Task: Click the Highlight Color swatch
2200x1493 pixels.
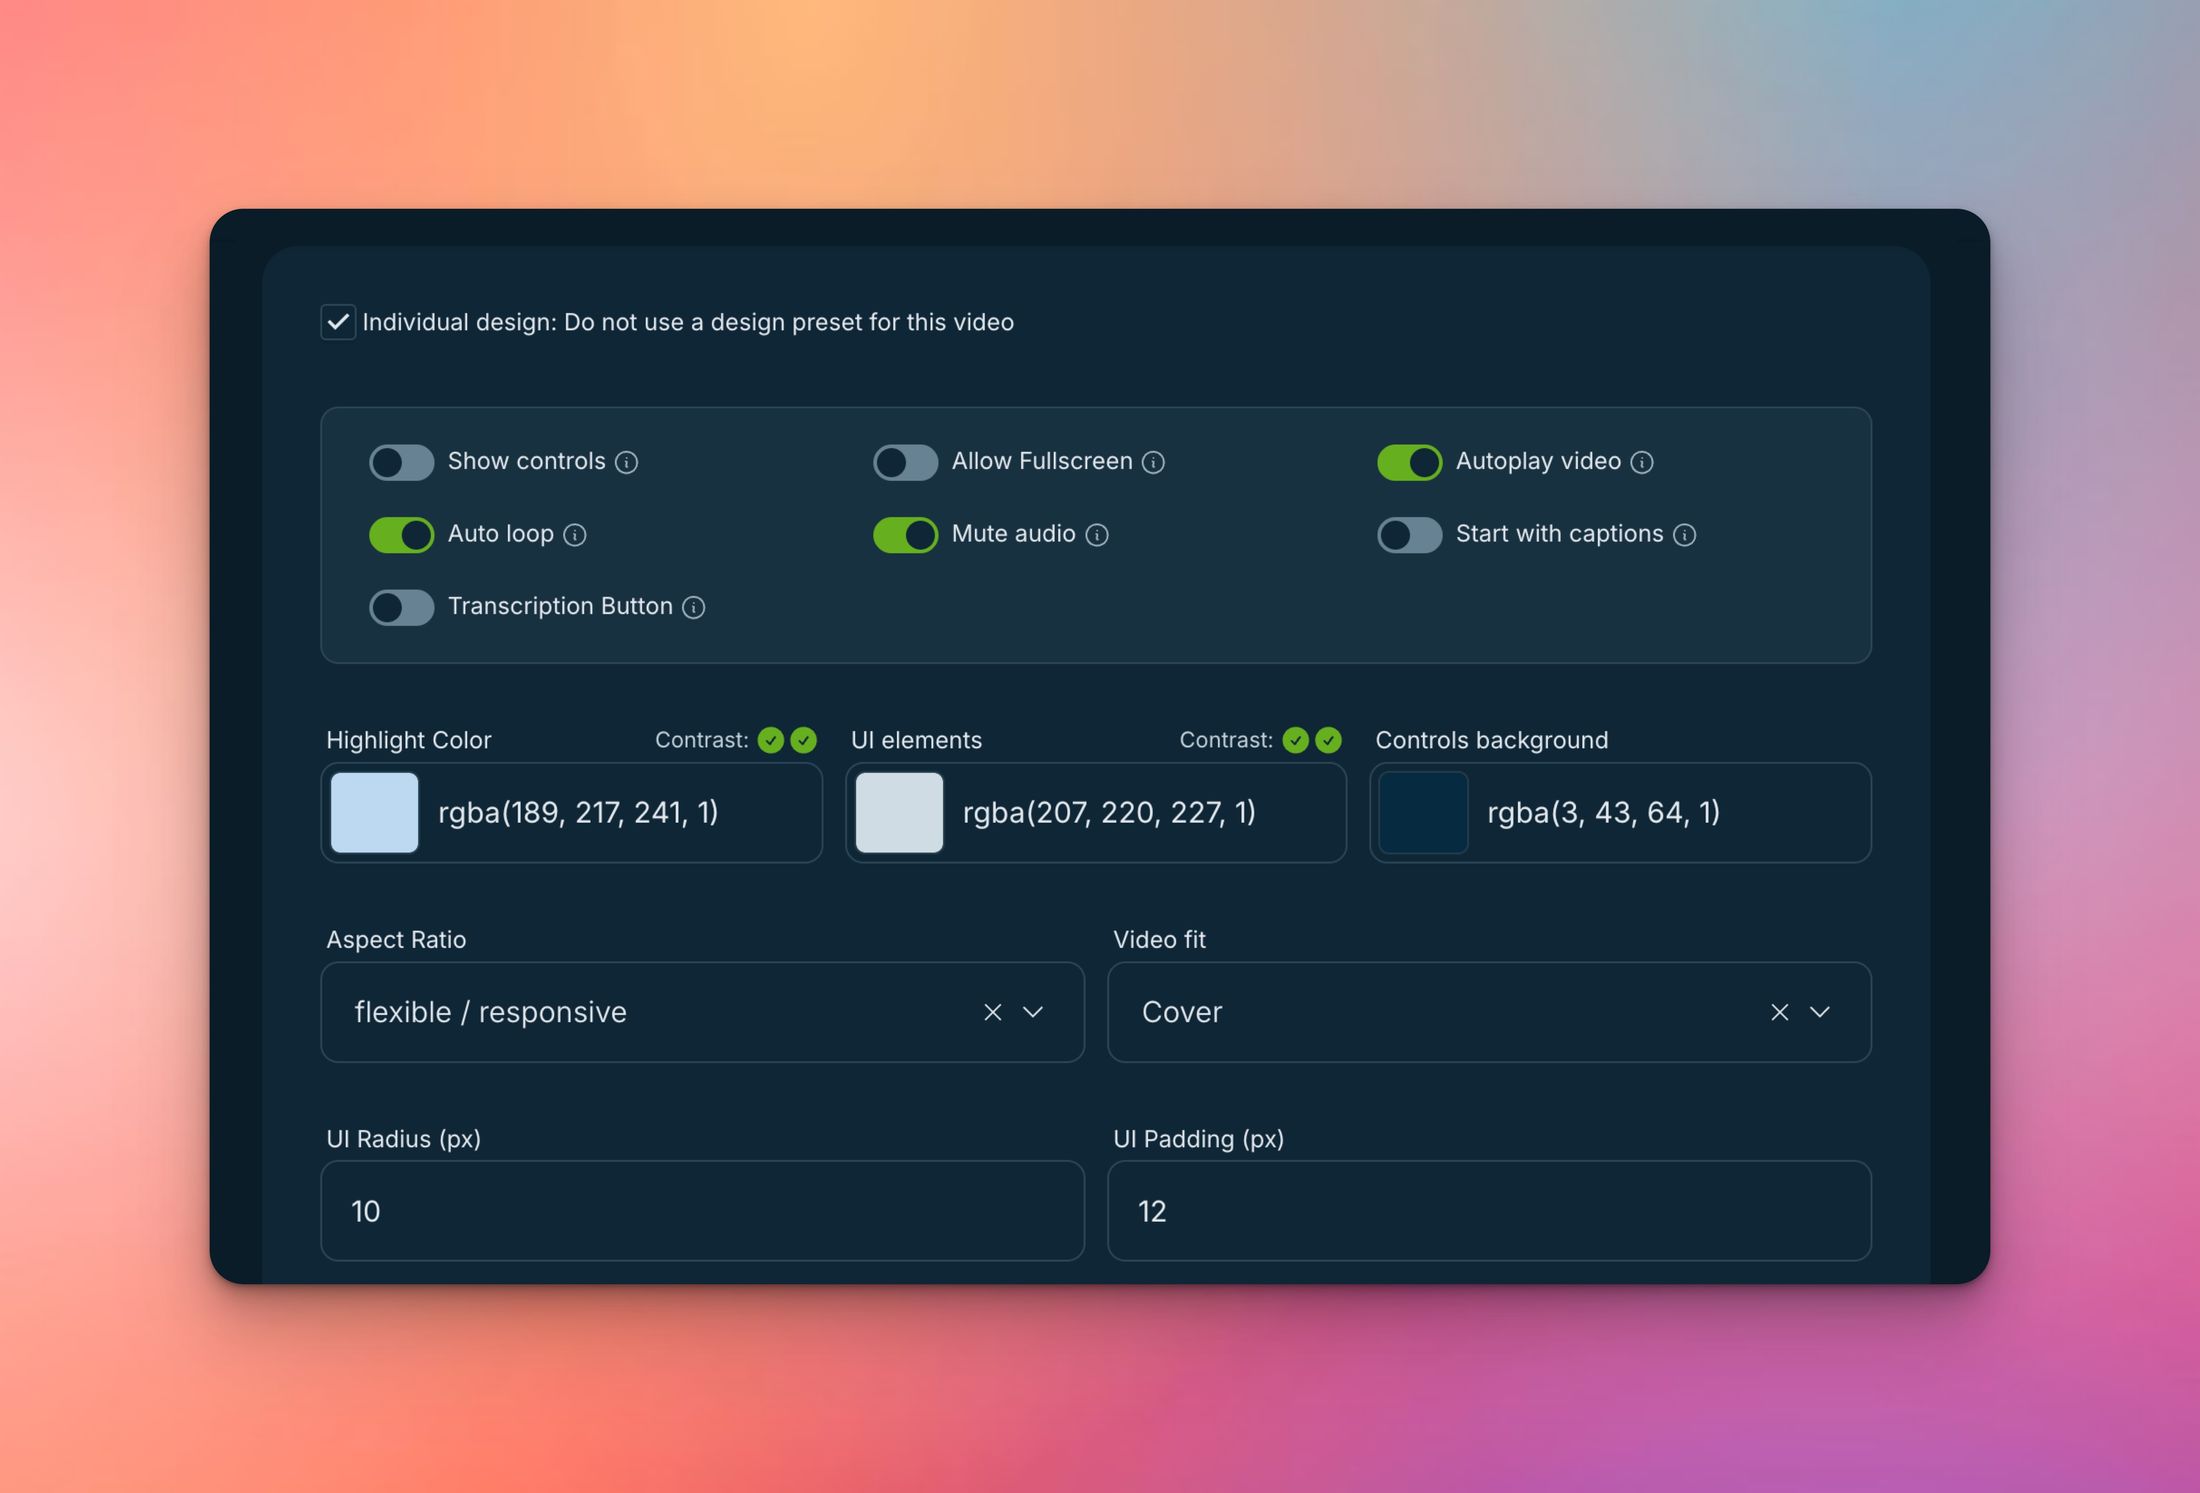Action: pyautogui.click(x=374, y=812)
